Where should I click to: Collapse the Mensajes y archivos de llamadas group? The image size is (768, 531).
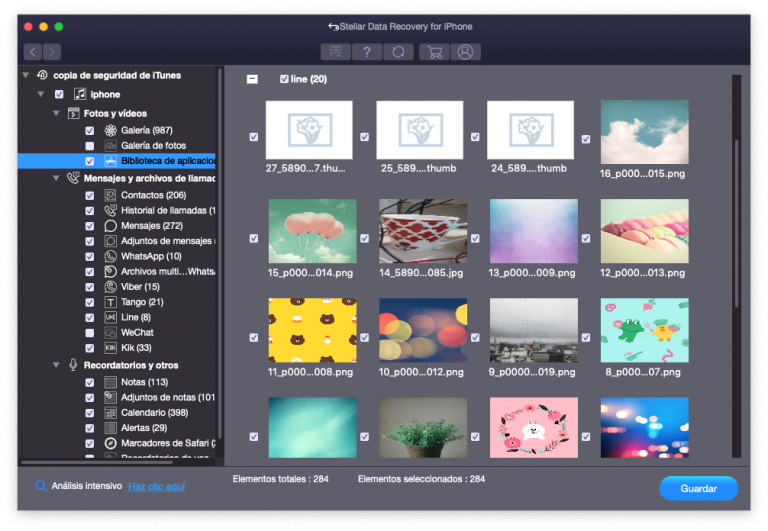click(57, 178)
